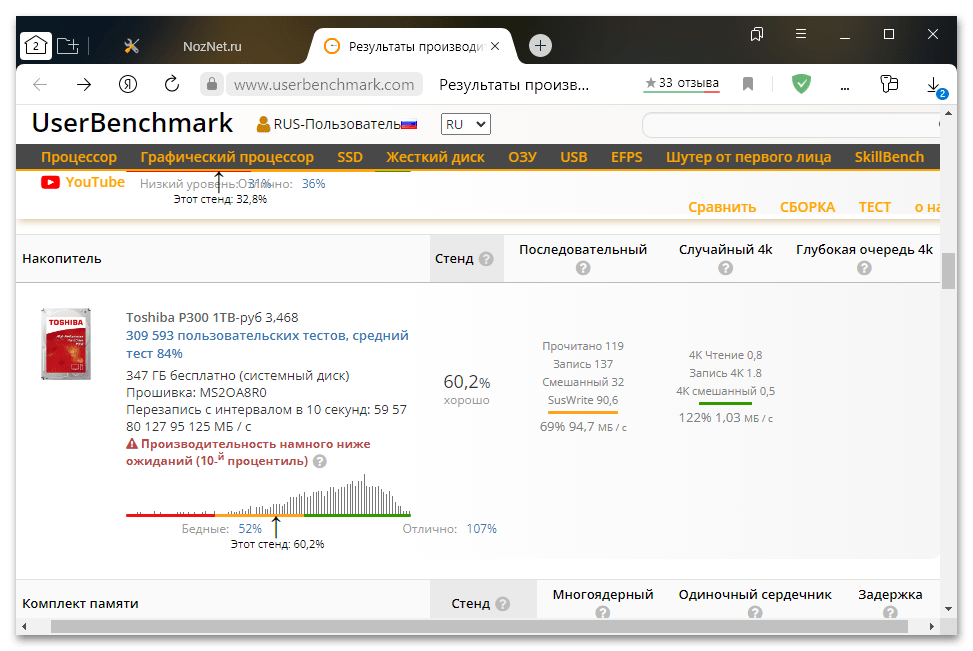This screenshot has width=973, height=651.
Task: Open new tab group icon
Action: pos(68,46)
